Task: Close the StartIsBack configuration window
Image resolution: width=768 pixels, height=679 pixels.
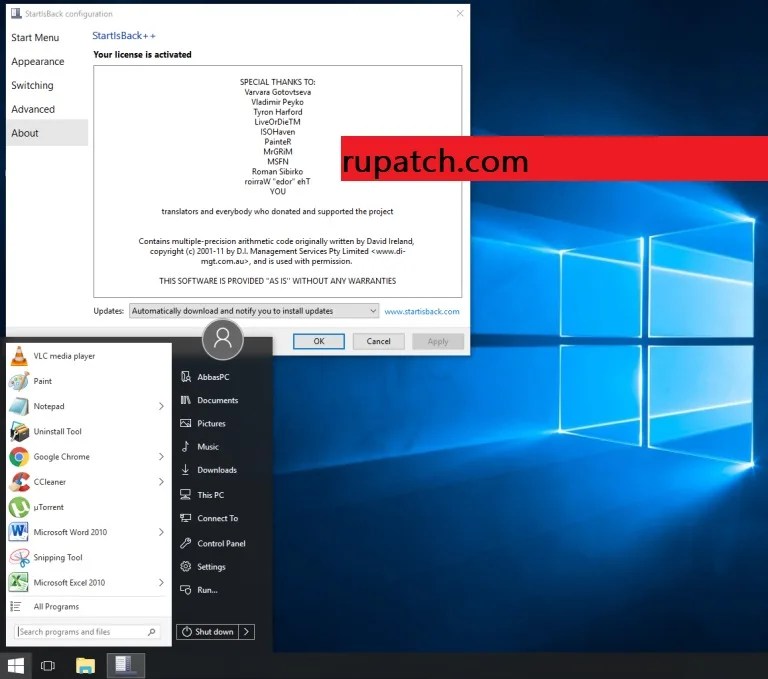Action: click(459, 13)
